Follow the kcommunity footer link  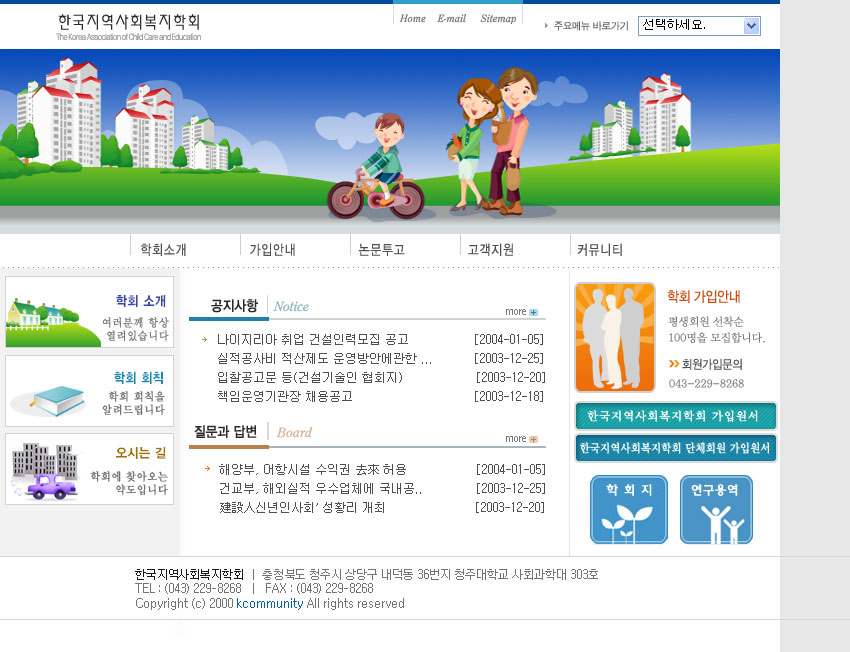tap(269, 604)
